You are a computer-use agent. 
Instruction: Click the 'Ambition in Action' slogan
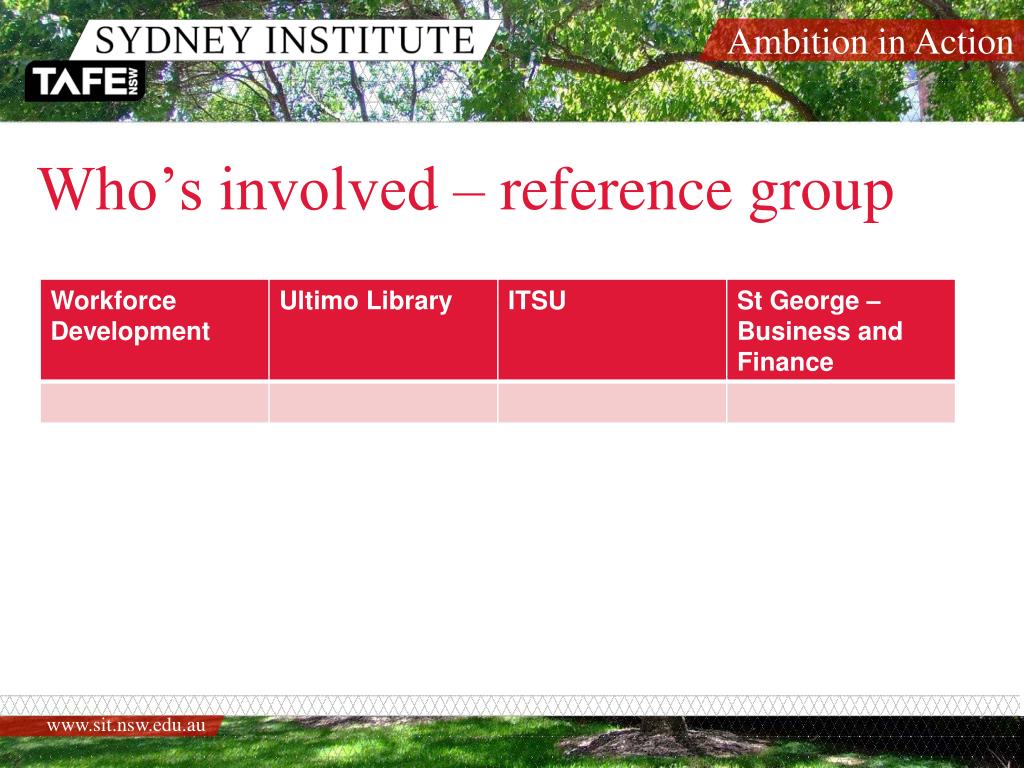click(870, 42)
